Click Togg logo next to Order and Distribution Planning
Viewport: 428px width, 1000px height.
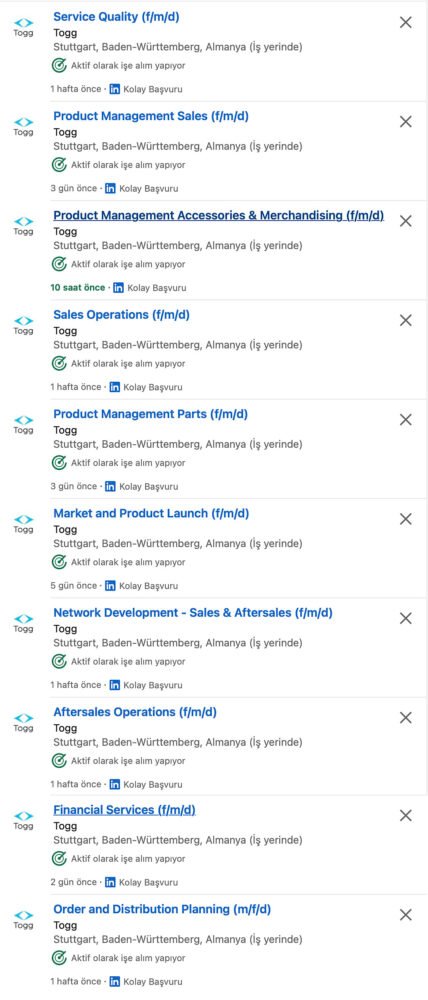(24, 919)
